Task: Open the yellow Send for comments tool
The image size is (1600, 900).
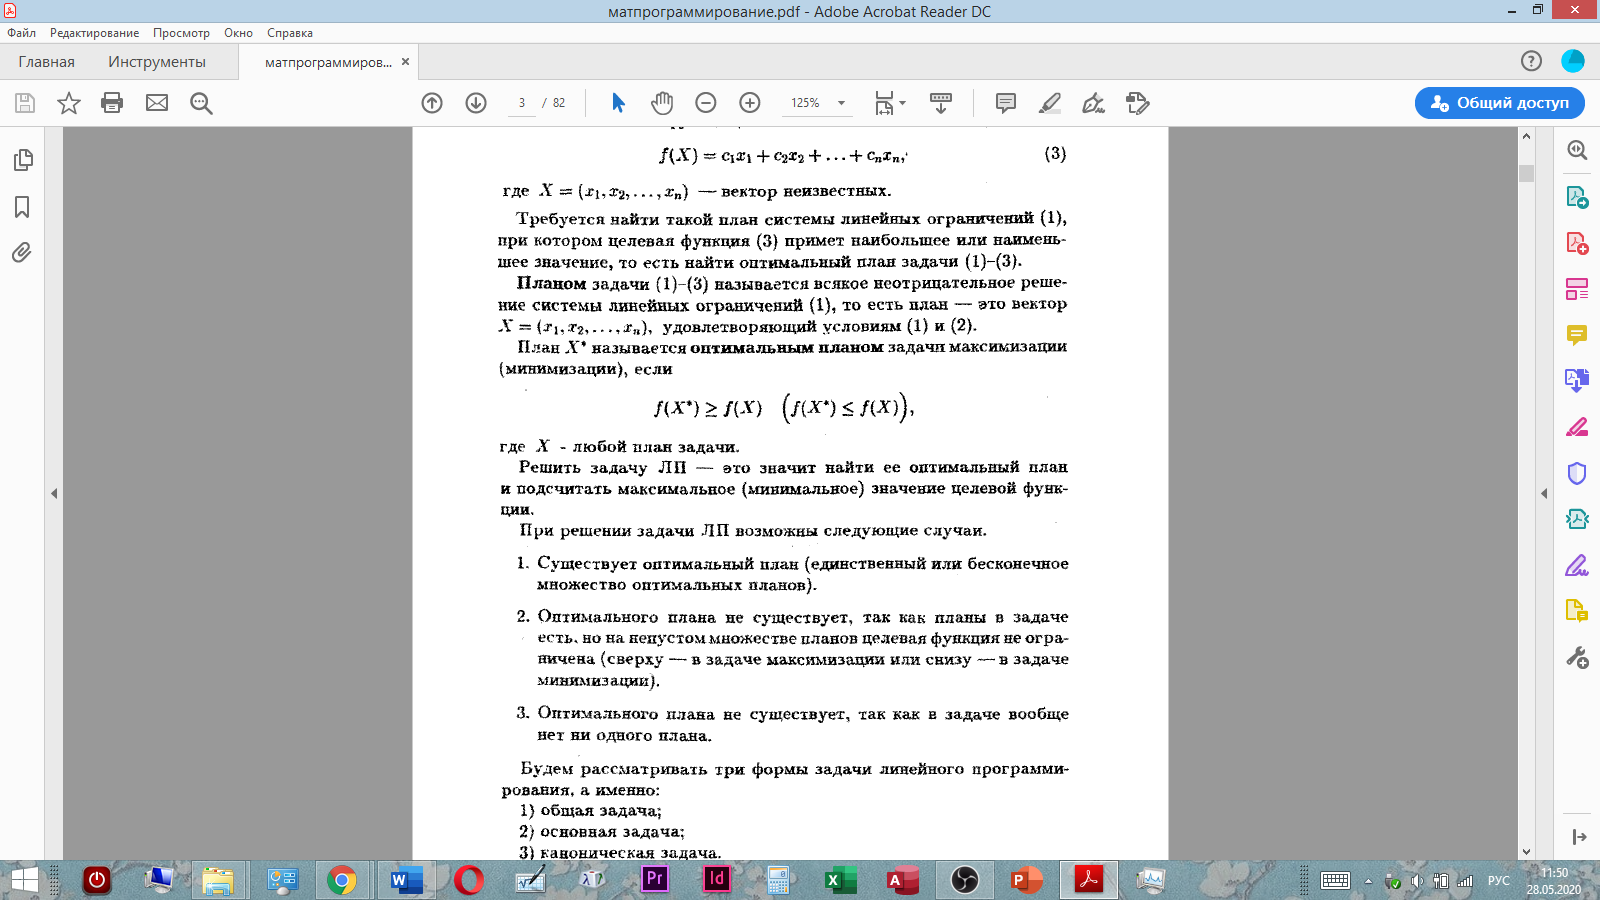Action: (x=1577, y=611)
